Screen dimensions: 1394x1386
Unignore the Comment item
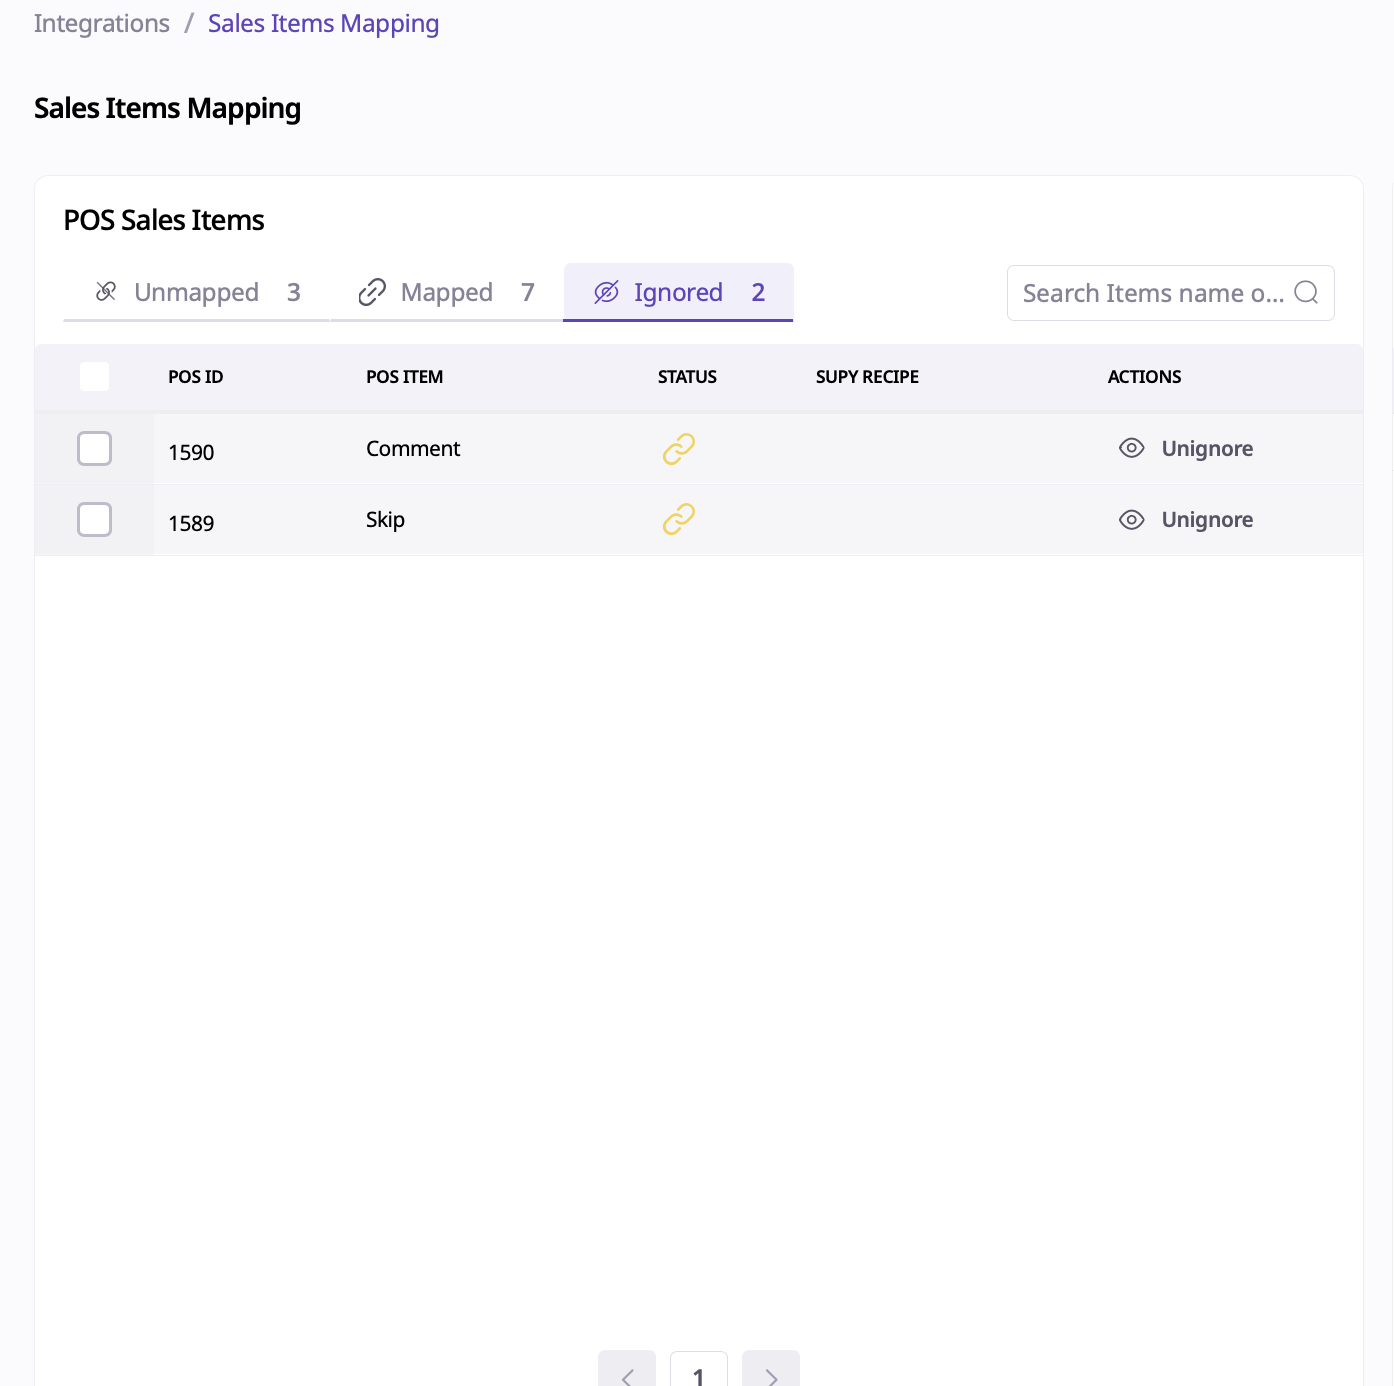[x=1207, y=448]
